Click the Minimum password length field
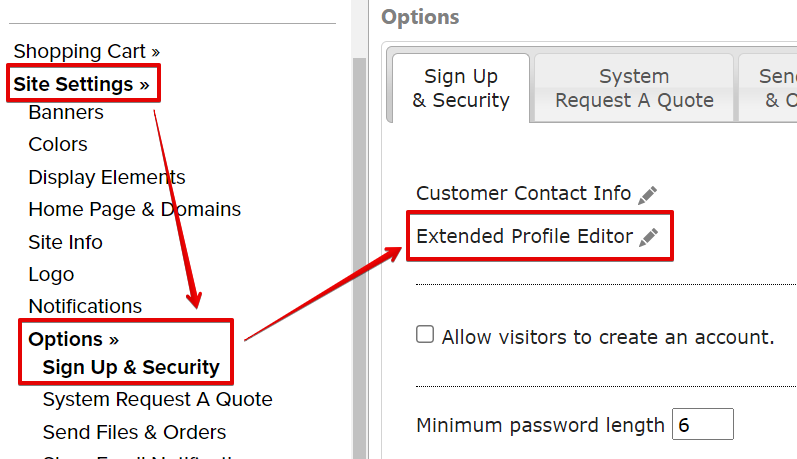 [x=702, y=424]
